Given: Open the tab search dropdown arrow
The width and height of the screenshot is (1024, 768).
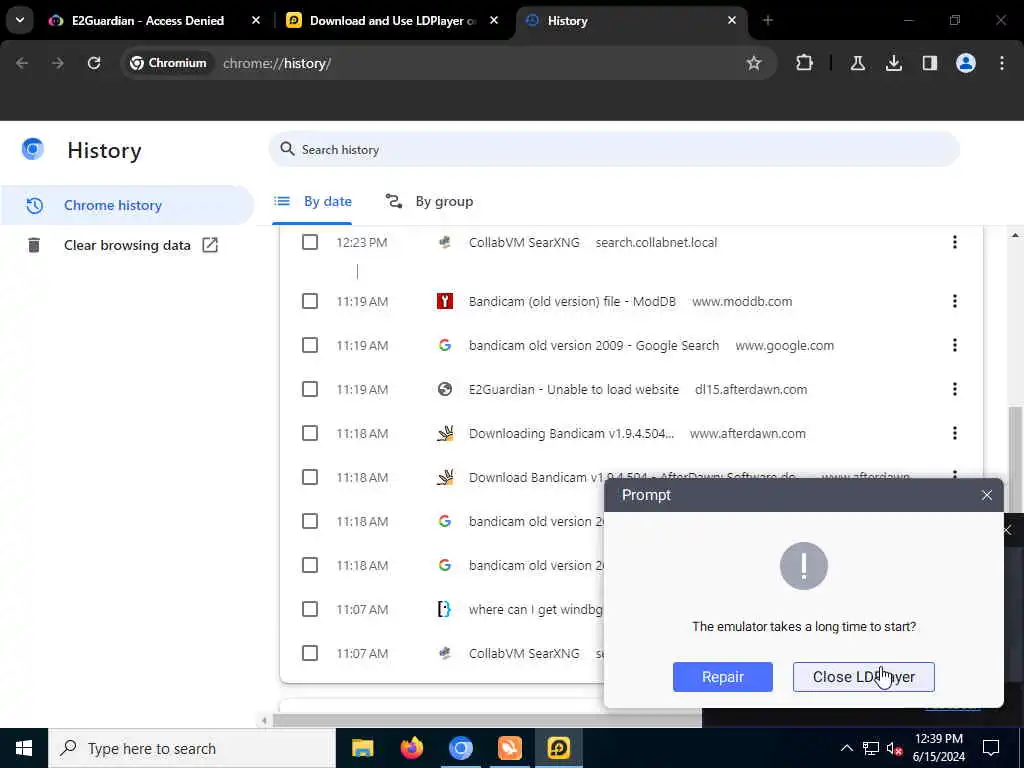Looking at the screenshot, I should 20,20.
